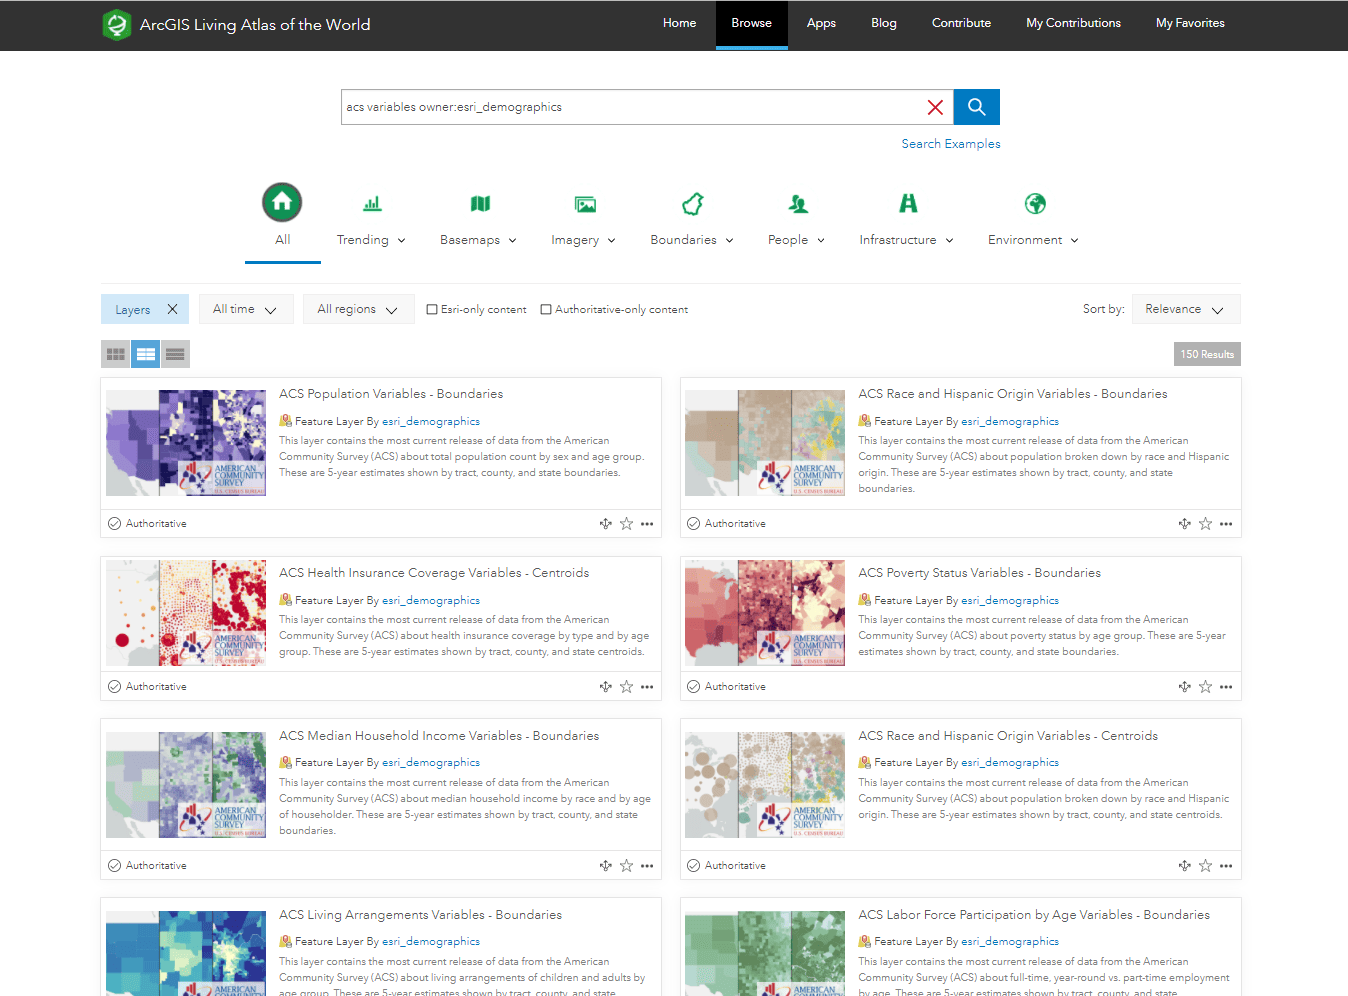Enable the Authoritative-only content checkbox
1348x996 pixels.
546,310
